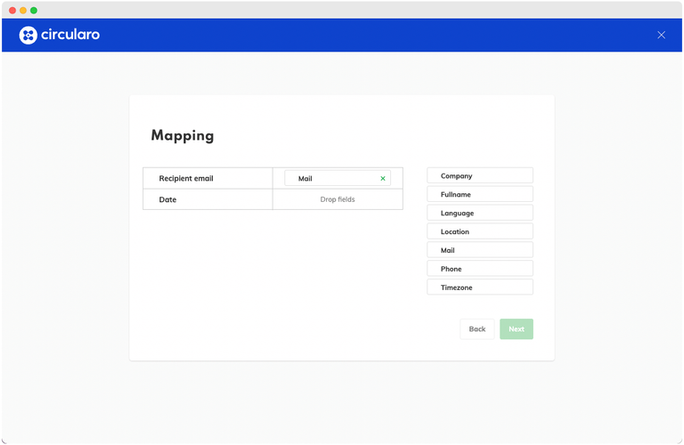
Task: Select the Company field
Action: 479,176
